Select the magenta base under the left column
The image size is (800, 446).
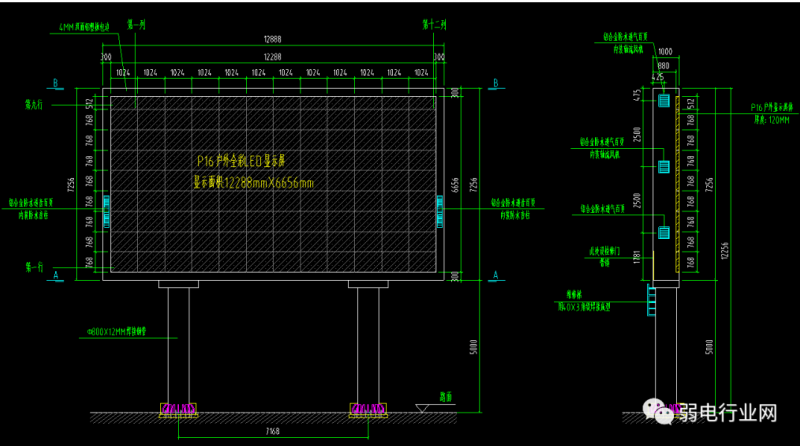[178, 408]
